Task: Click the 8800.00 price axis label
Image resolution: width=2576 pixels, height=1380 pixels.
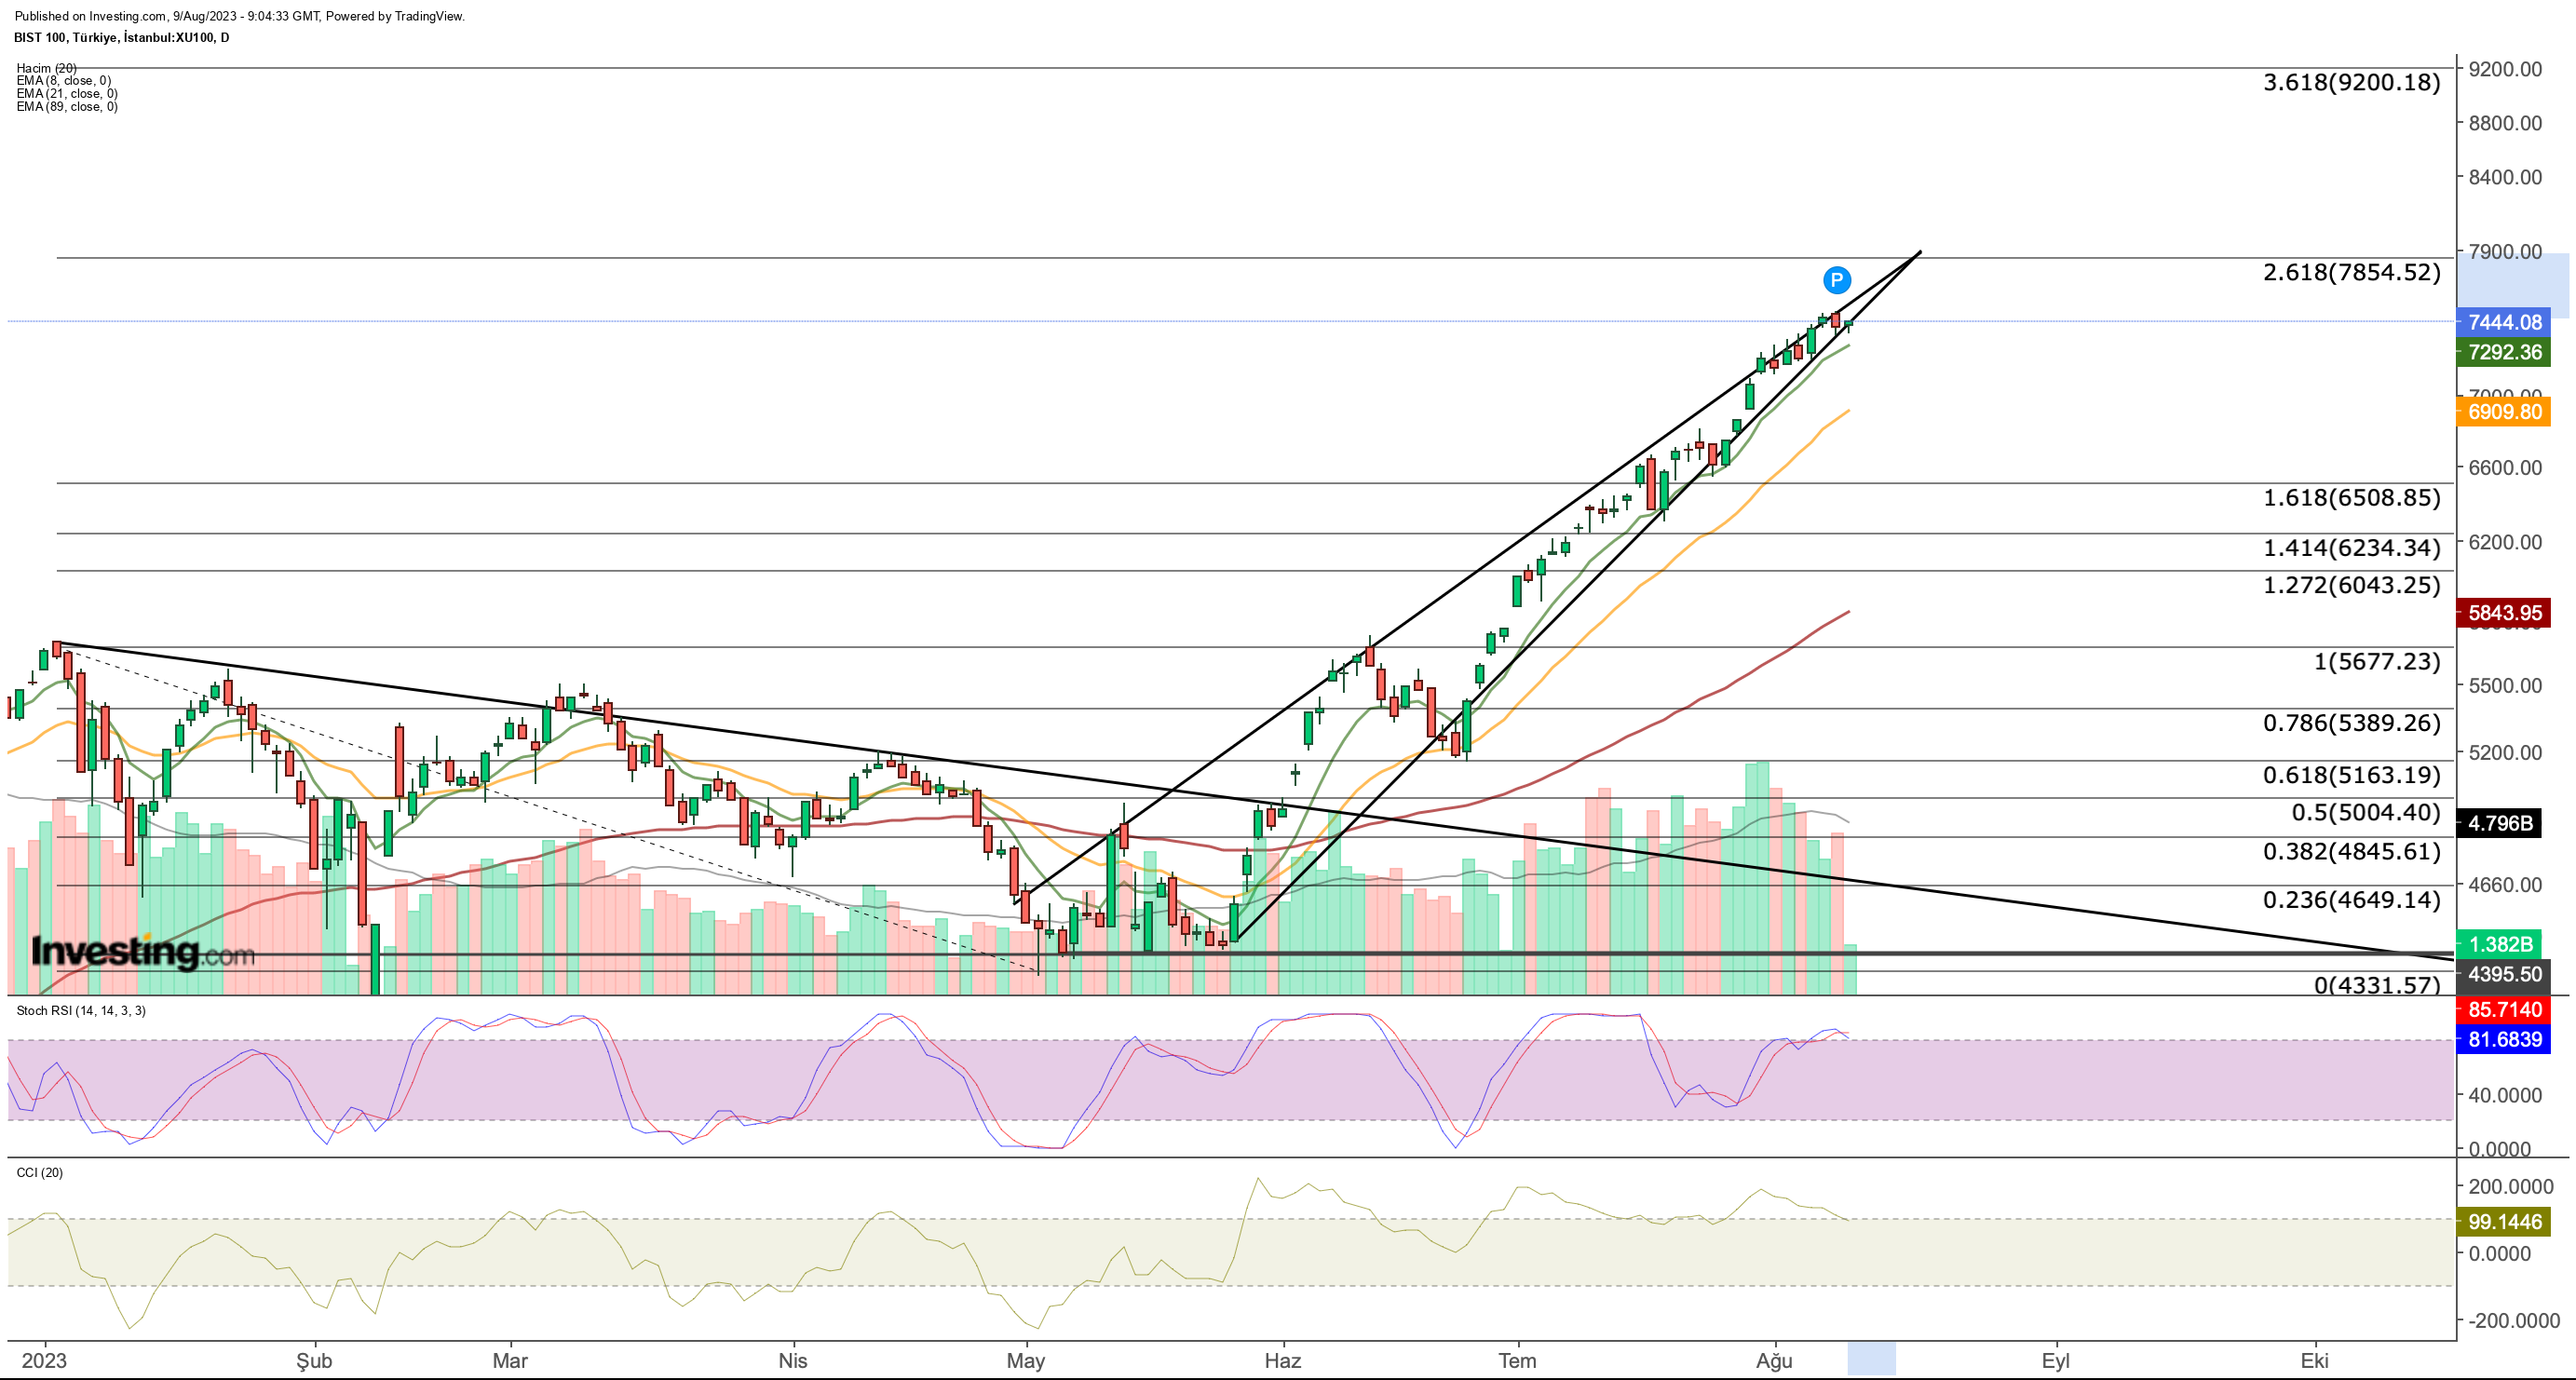Action: tap(2505, 123)
